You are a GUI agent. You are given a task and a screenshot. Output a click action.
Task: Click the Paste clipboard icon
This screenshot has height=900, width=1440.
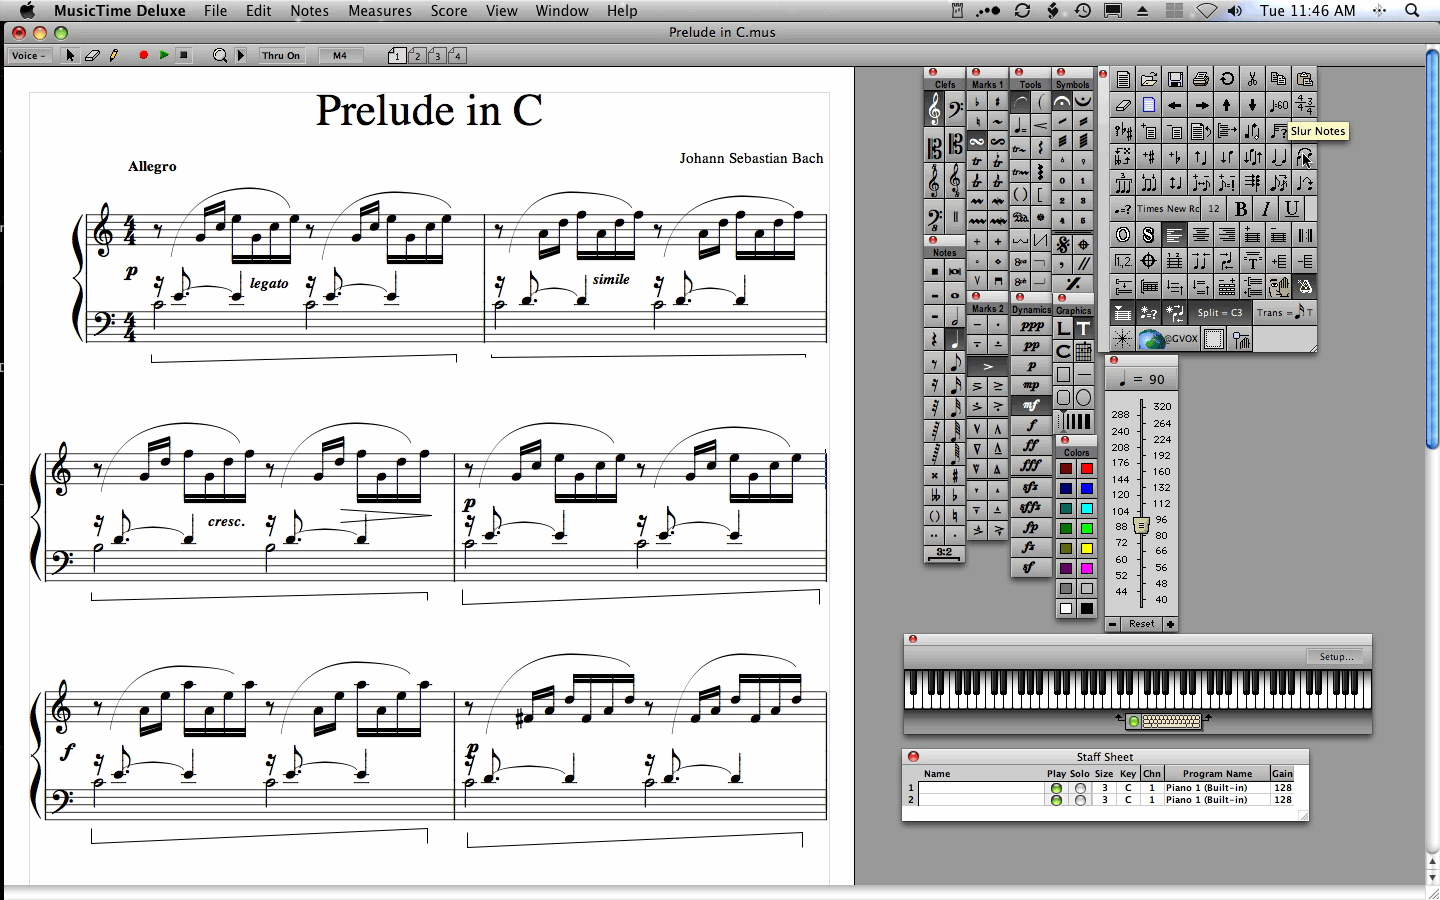1304,79
